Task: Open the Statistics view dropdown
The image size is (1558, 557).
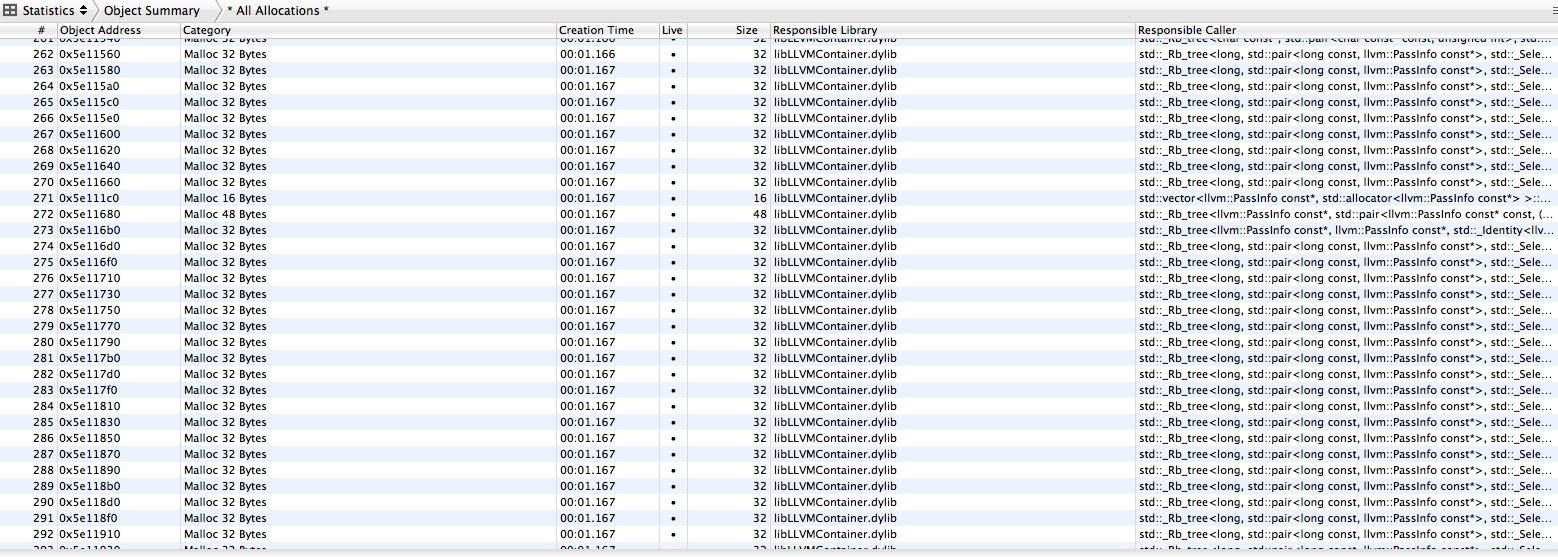Action: [55, 11]
